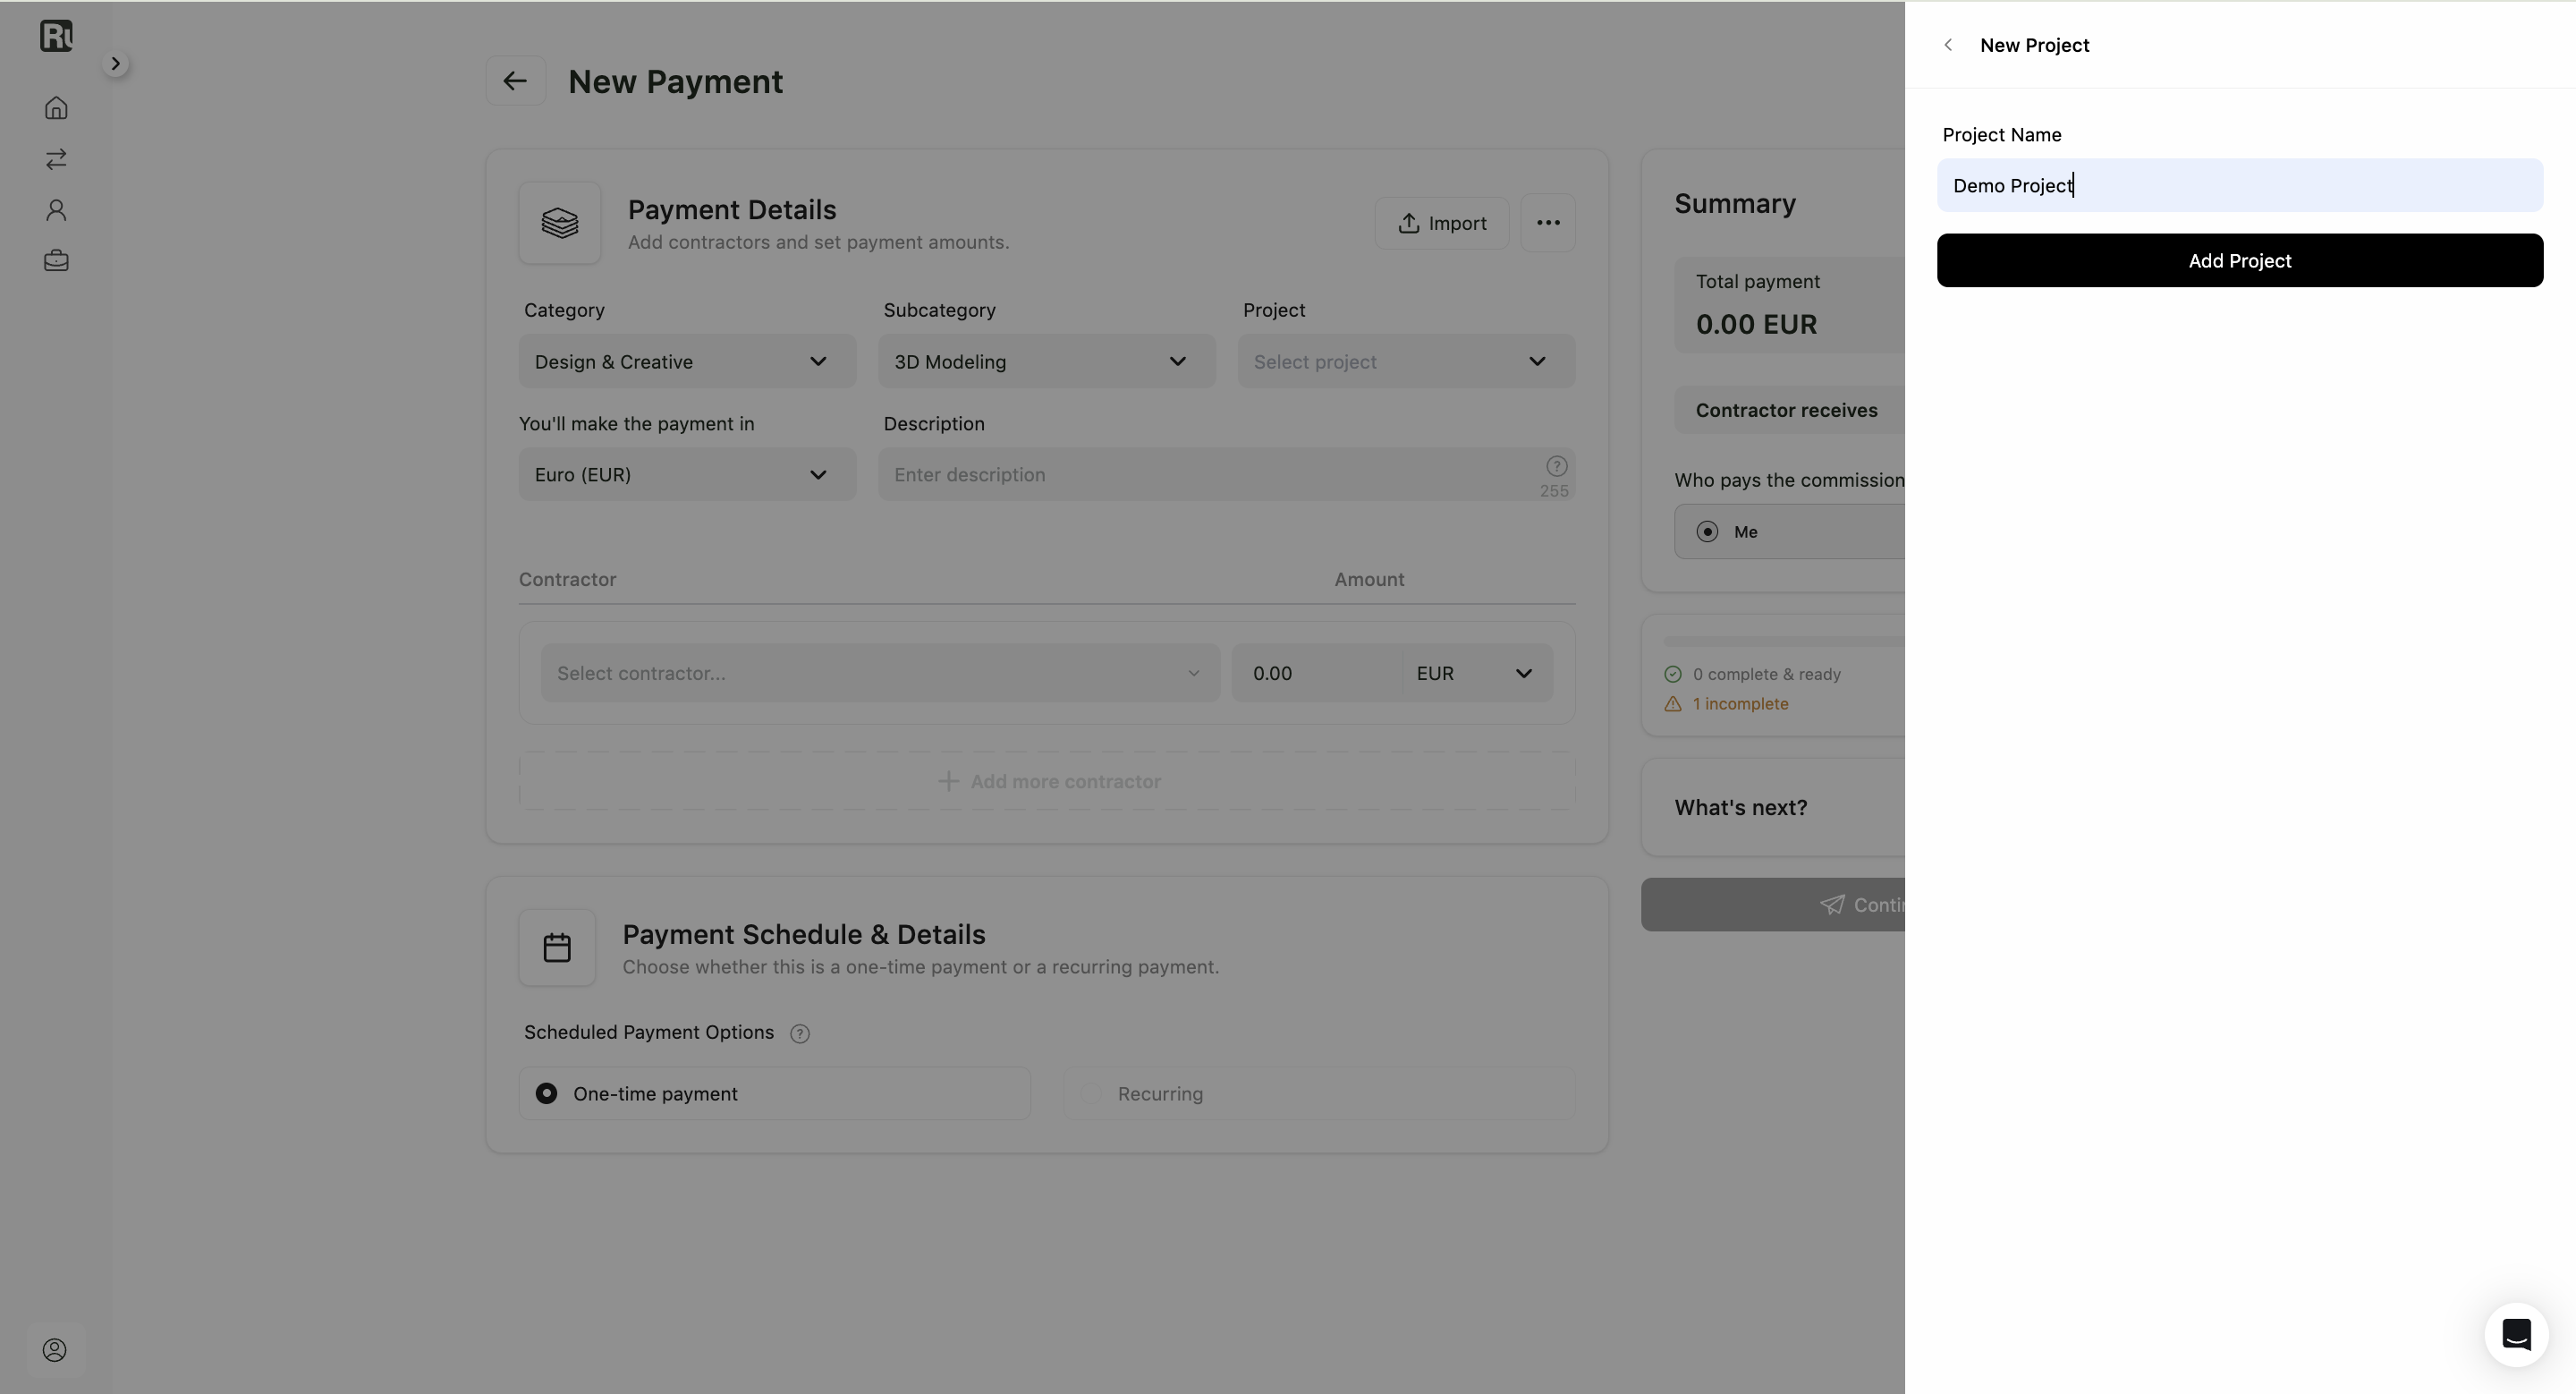Select the One-time payment radio option
The height and width of the screenshot is (1394, 2576).
coord(775,1094)
